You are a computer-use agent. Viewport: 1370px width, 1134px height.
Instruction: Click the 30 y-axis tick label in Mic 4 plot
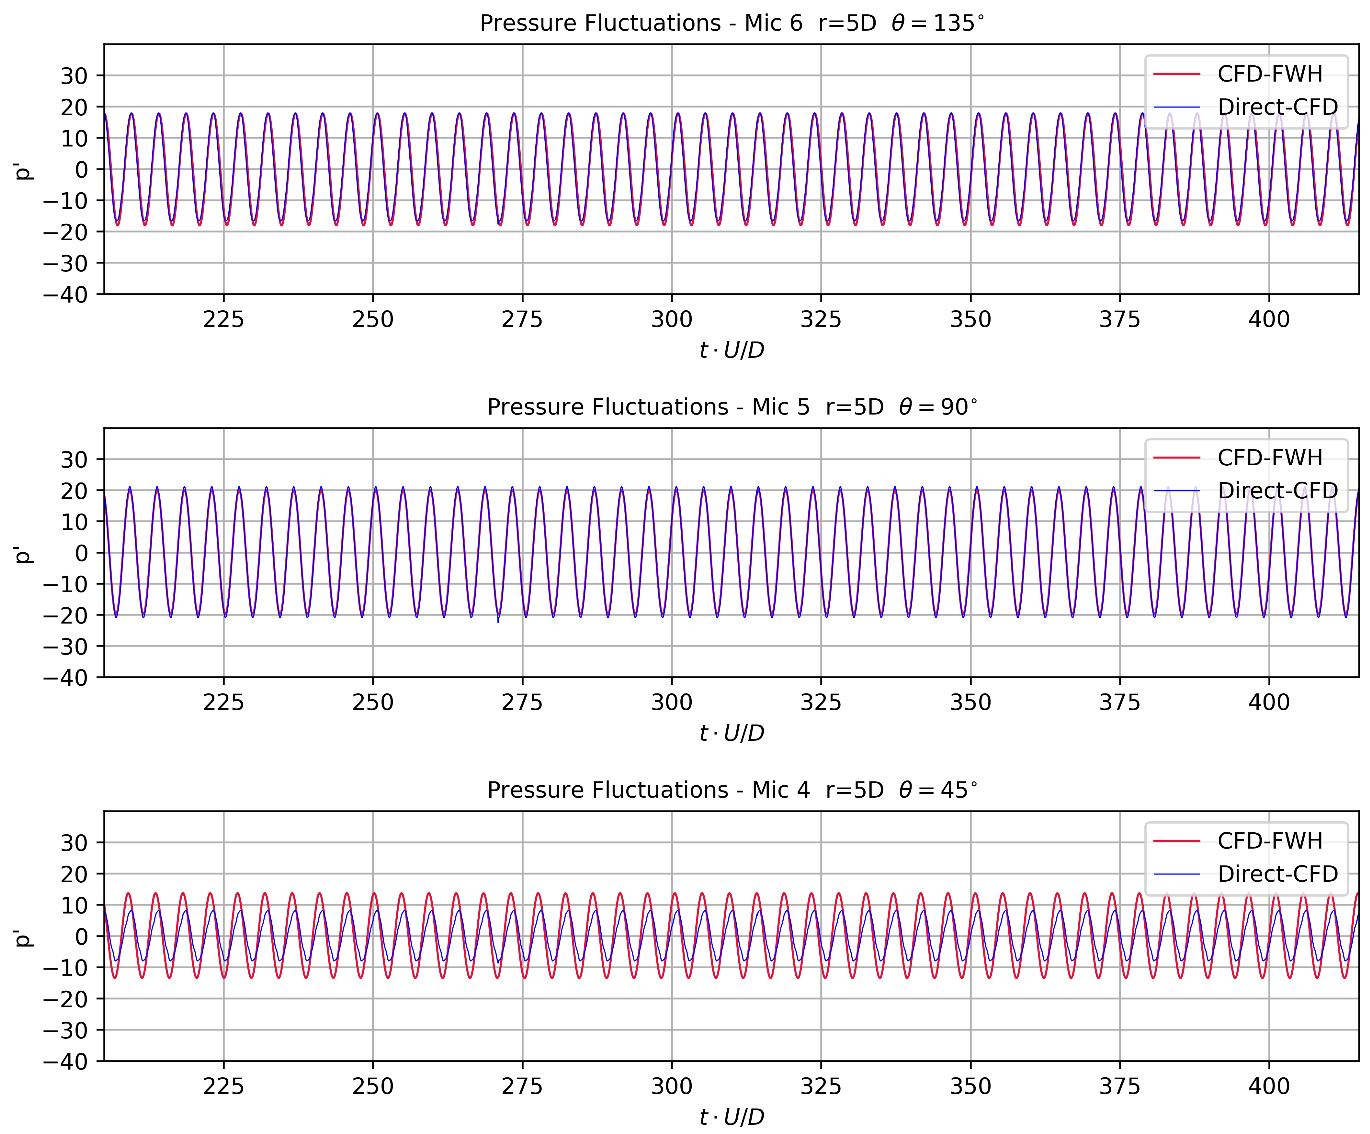point(74,843)
